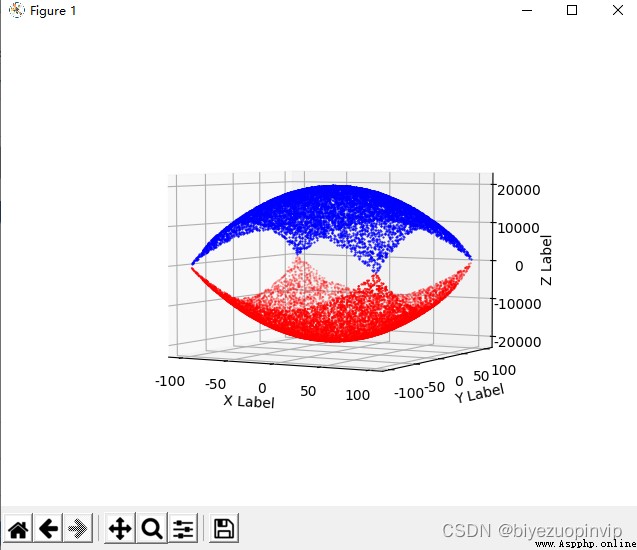The width and height of the screenshot is (637, 550).
Task: Activate the pan/move axes tool
Action: (120, 528)
